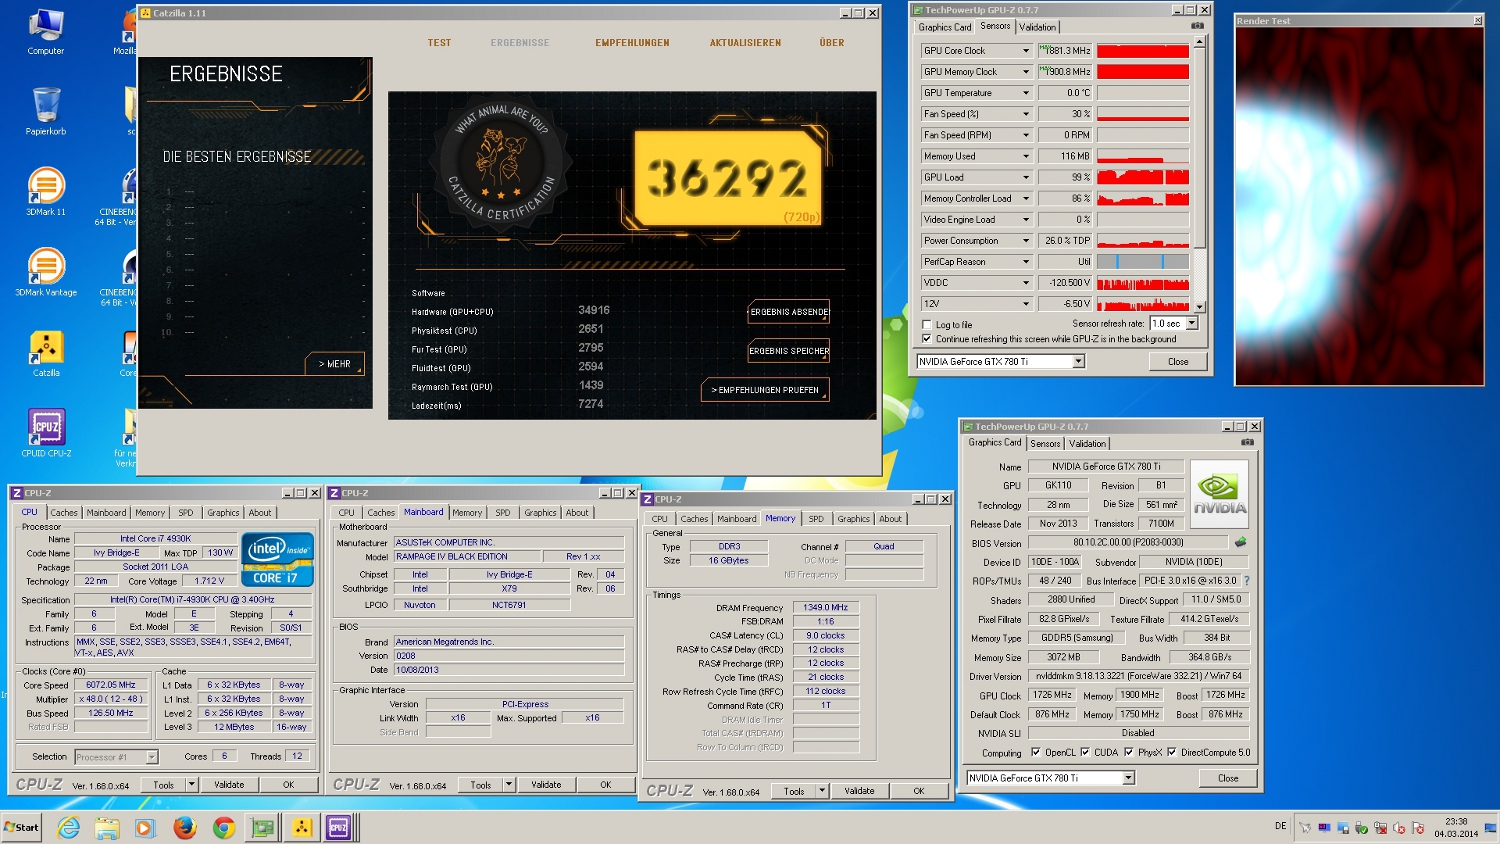Click the MEHR button in results panel

click(x=335, y=364)
